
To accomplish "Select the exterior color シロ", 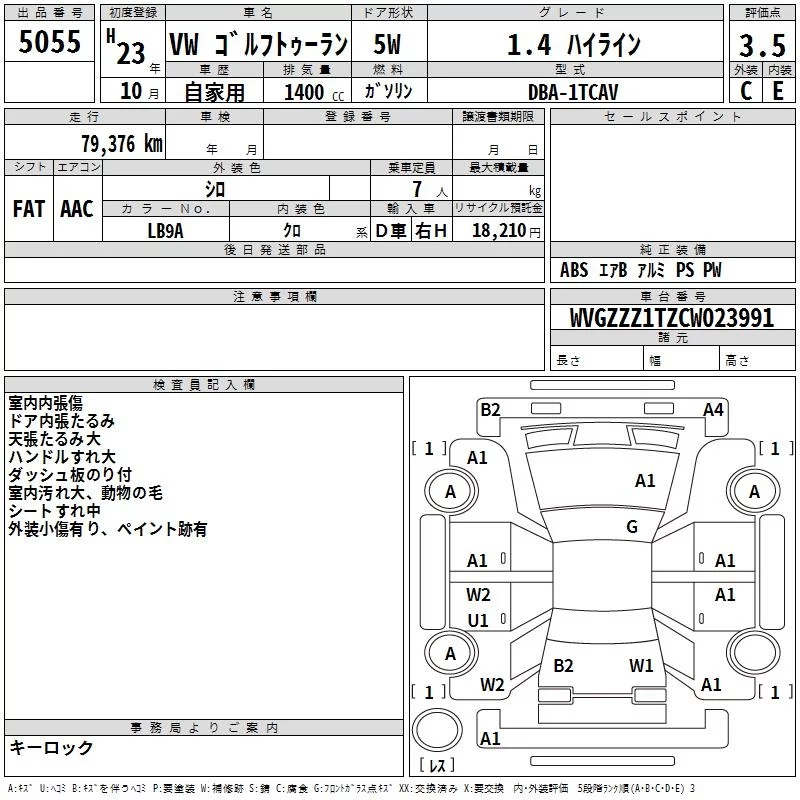I will coord(215,190).
